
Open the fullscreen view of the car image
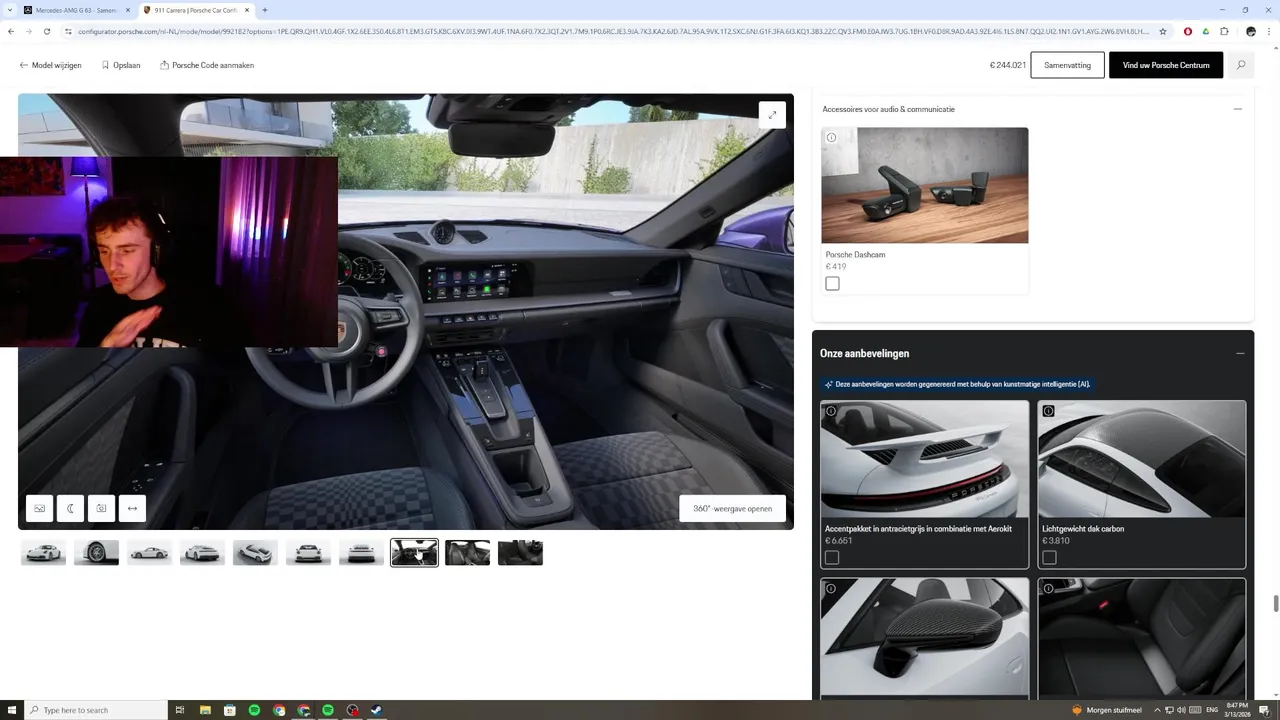pos(772,115)
